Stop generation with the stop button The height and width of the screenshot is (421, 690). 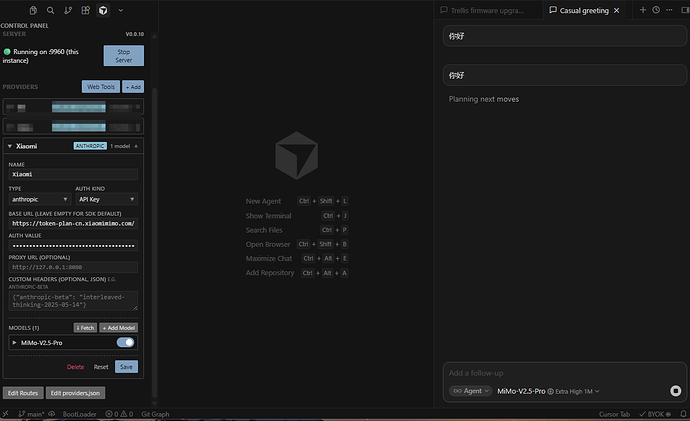tap(675, 391)
